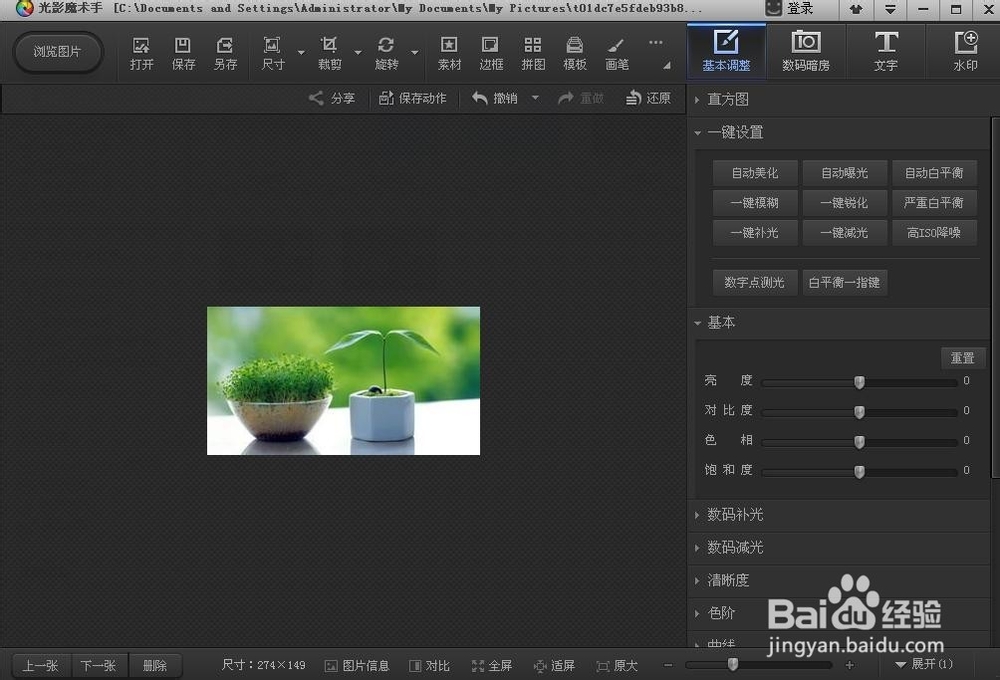1000x680 pixels.
Task: Click 原大 original size
Action: [617, 666]
